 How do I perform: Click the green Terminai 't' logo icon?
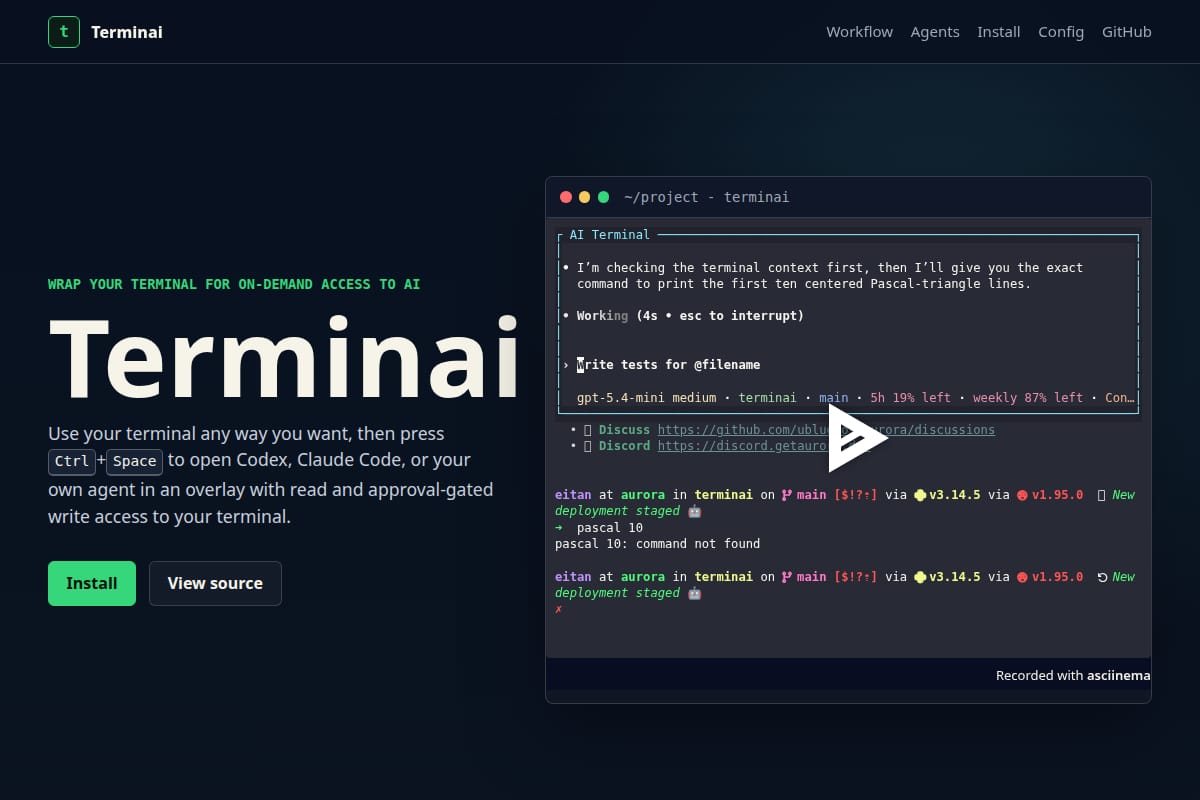click(x=64, y=32)
